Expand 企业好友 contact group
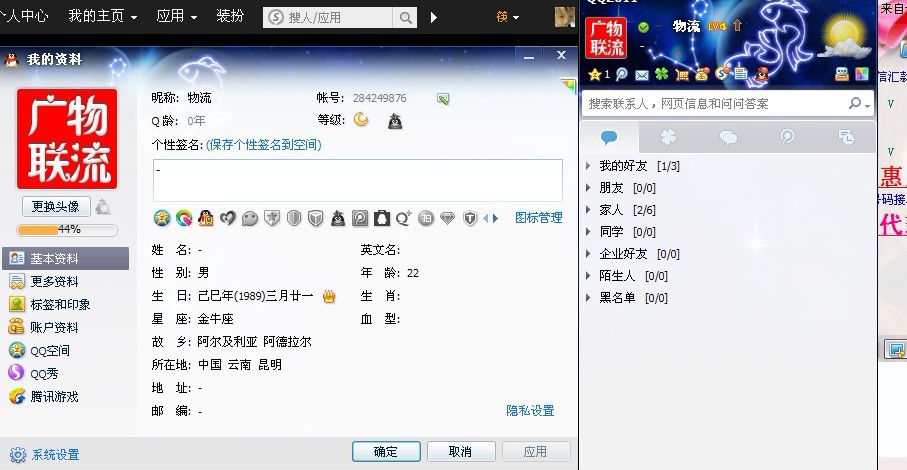This screenshot has height=470, width=907. pyautogui.click(x=588, y=254)
